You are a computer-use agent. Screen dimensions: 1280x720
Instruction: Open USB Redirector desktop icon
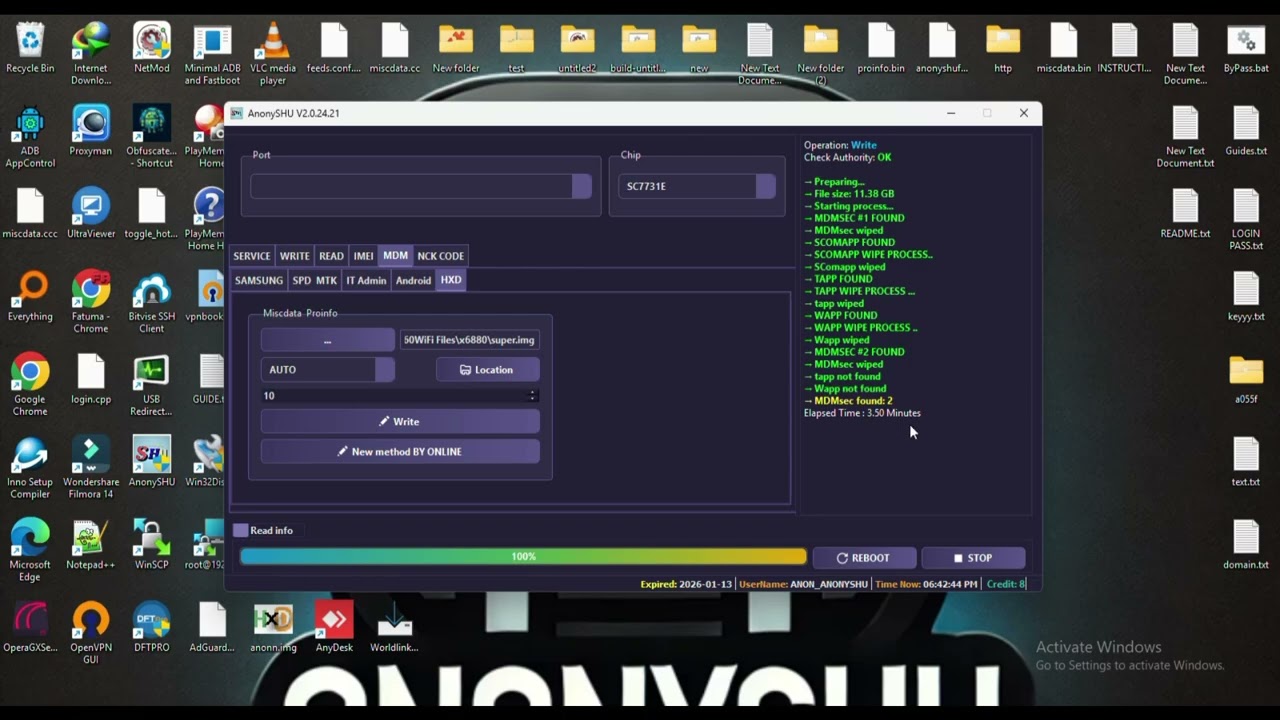click(152, 384)
